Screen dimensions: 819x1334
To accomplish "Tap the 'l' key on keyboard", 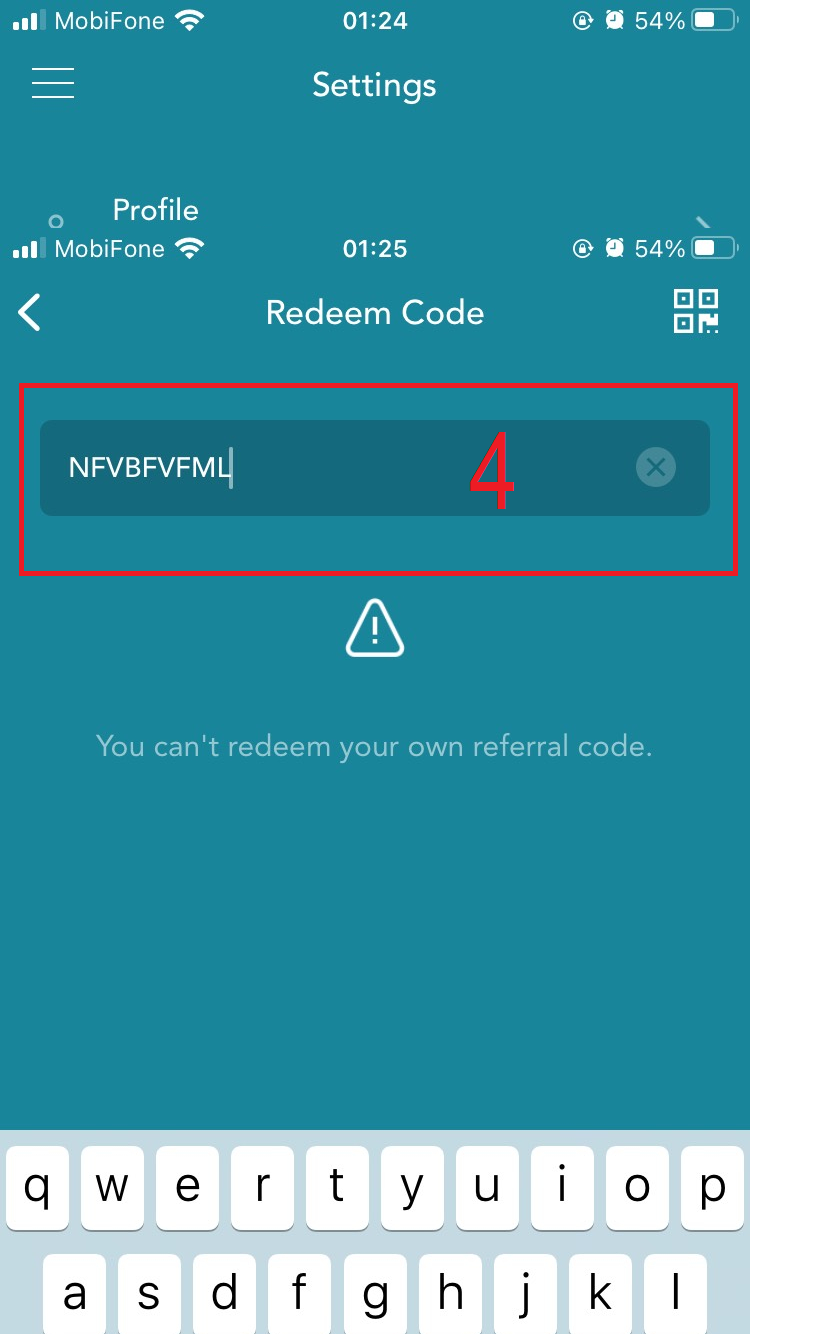I will (x=675, y=1294).
